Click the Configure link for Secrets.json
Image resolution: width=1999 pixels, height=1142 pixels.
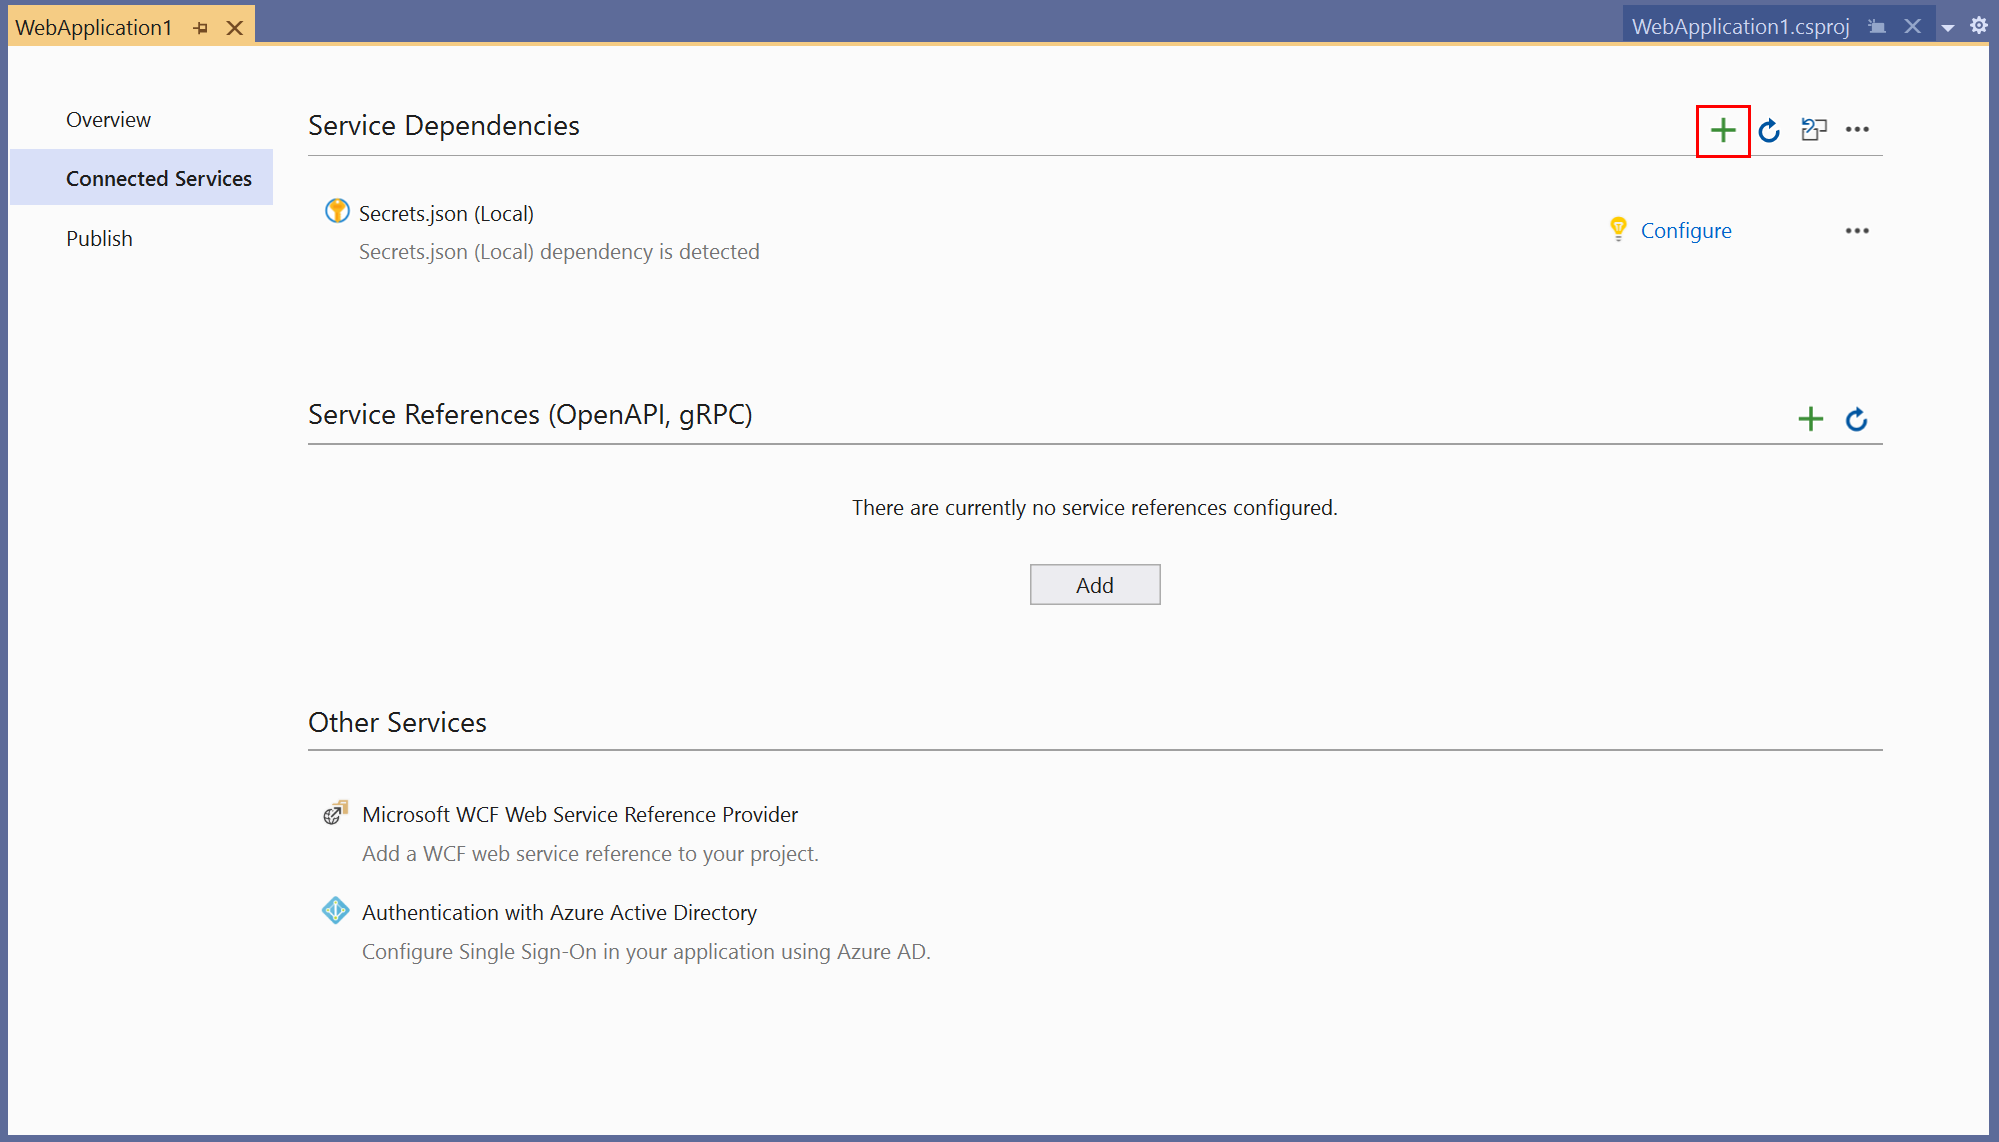pyautogui.click(x=1686, y=229)
